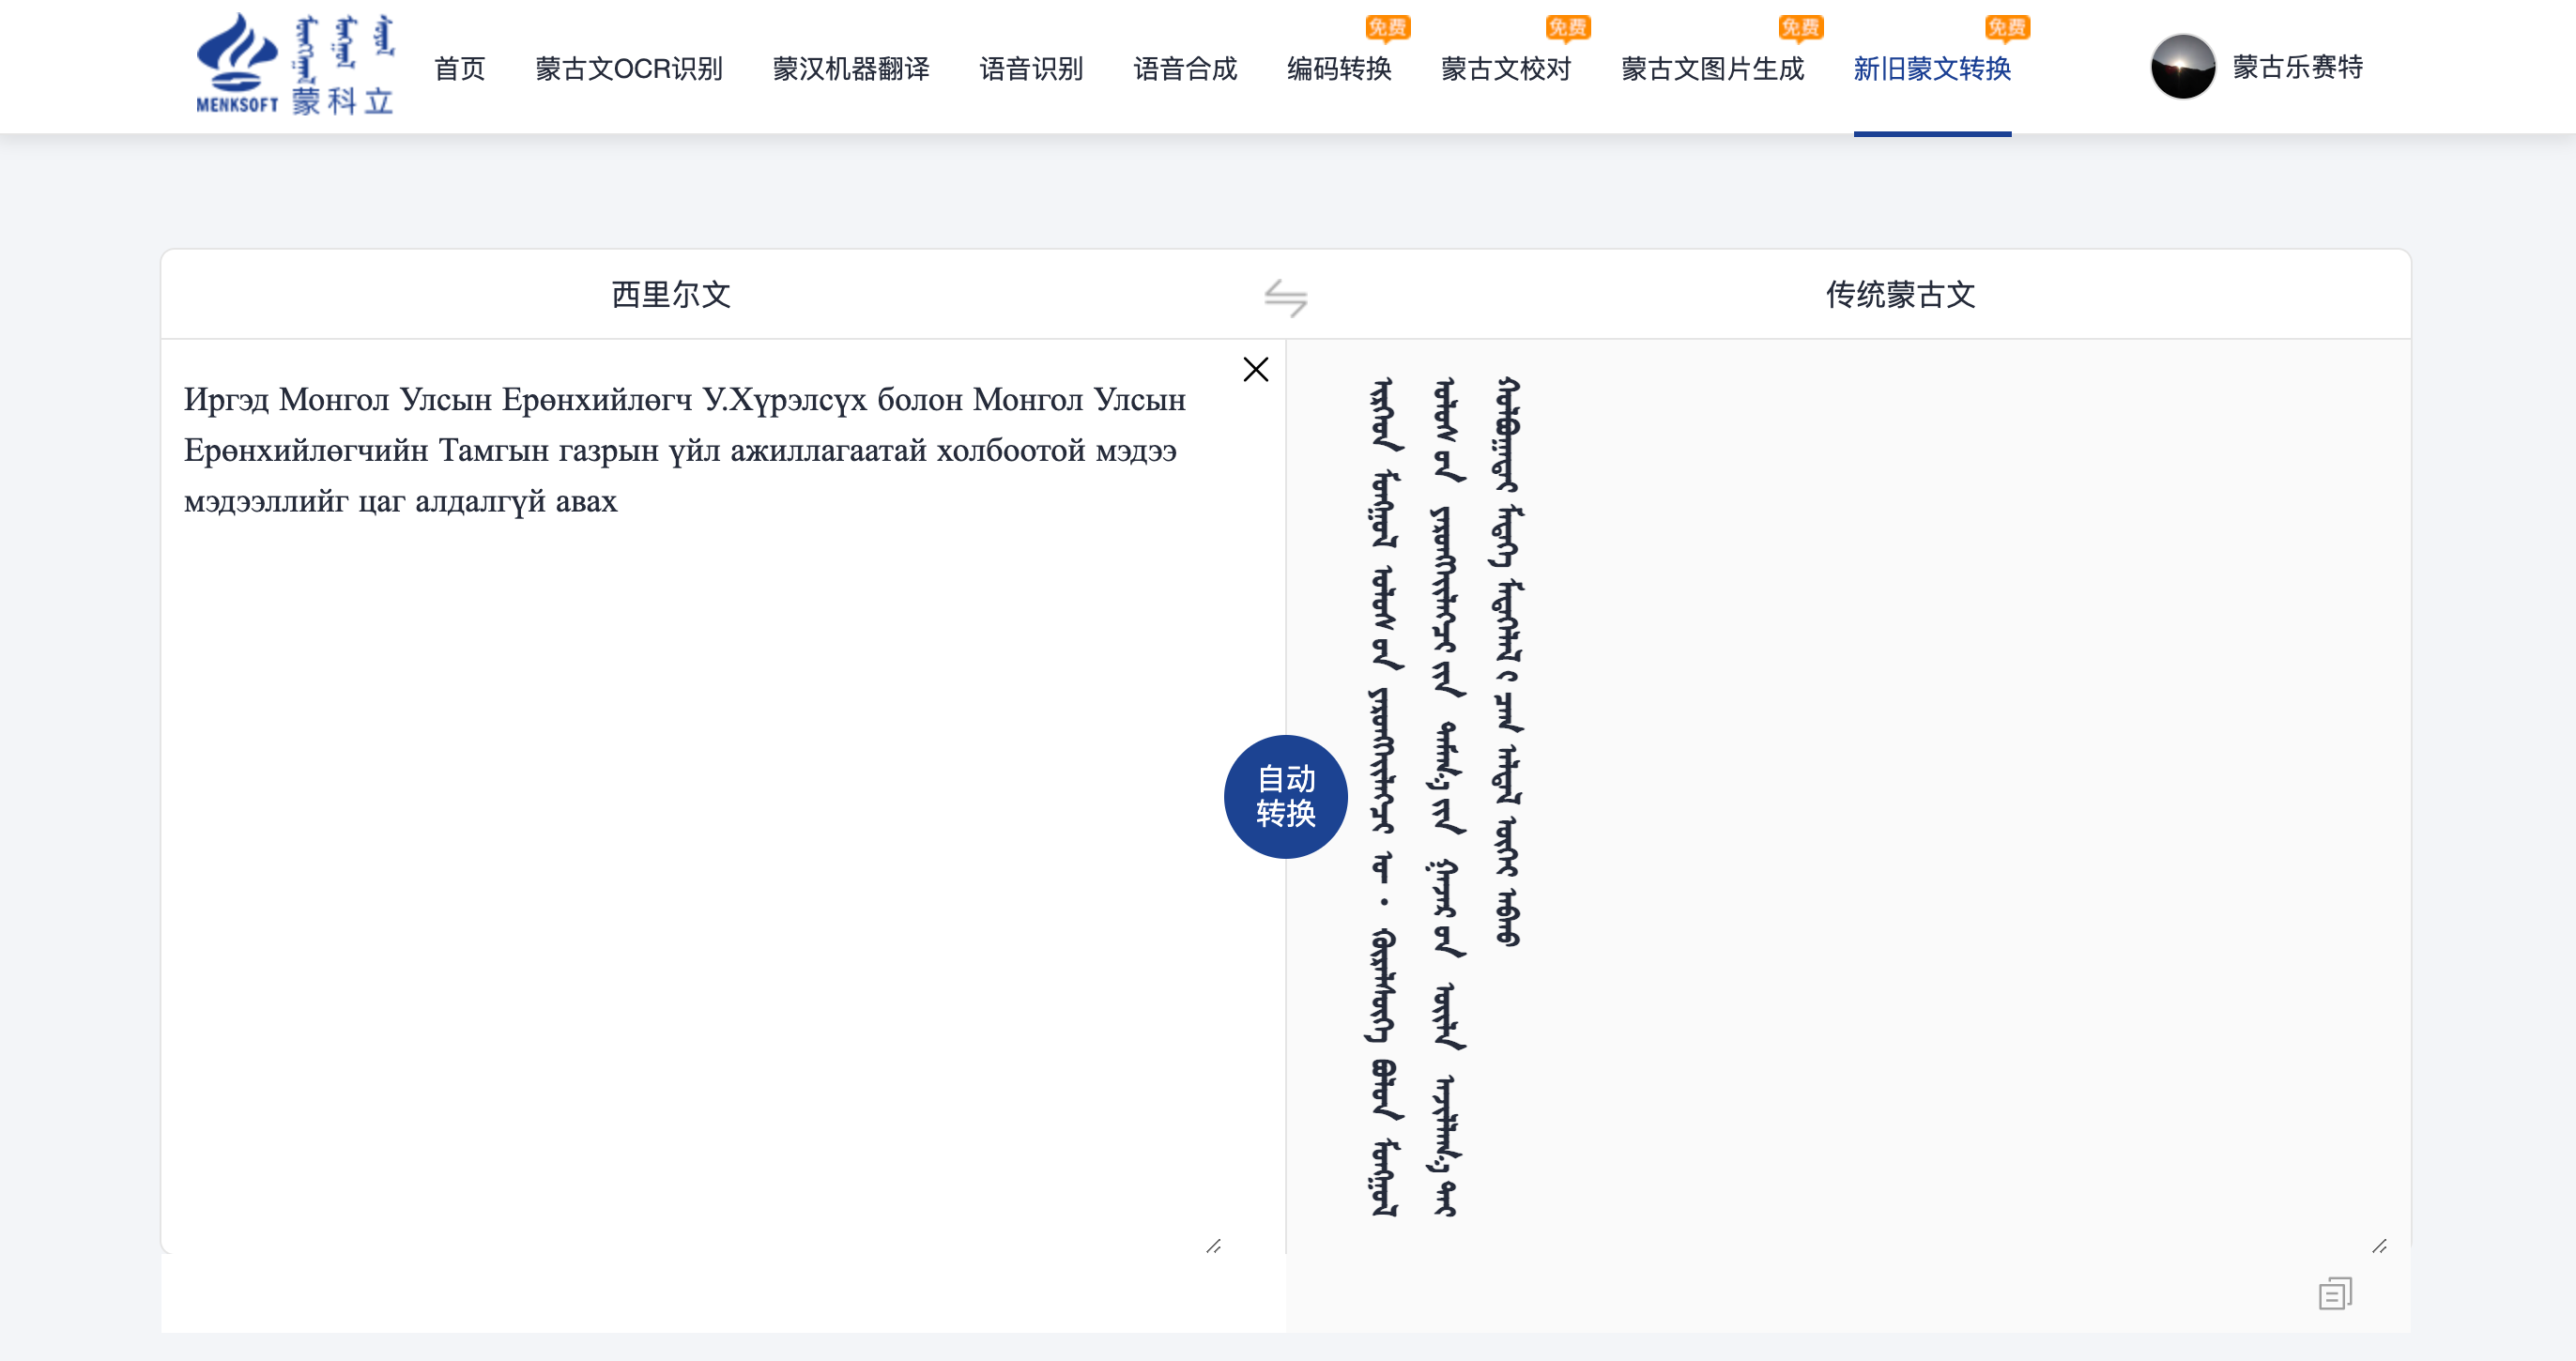
Task: Click the copy result icon
Action: point(2336,1293)
